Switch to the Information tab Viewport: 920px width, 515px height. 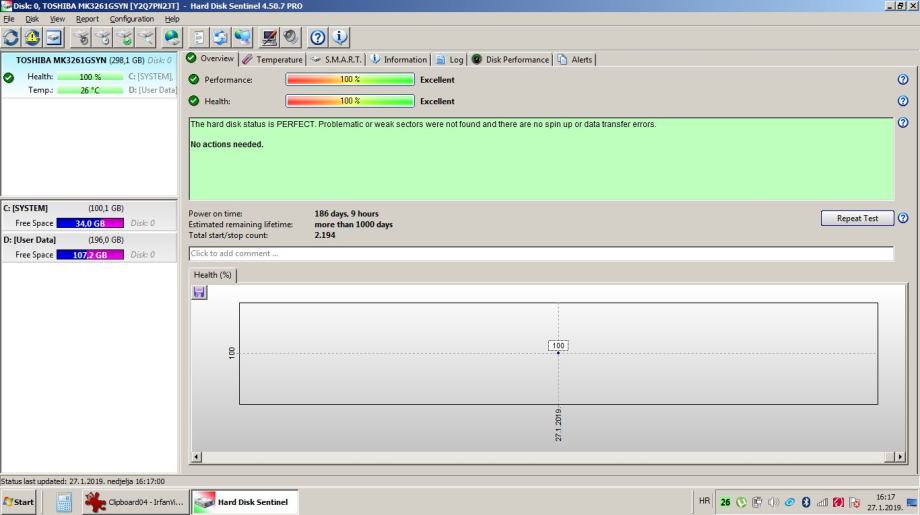[x=398, y=59]
